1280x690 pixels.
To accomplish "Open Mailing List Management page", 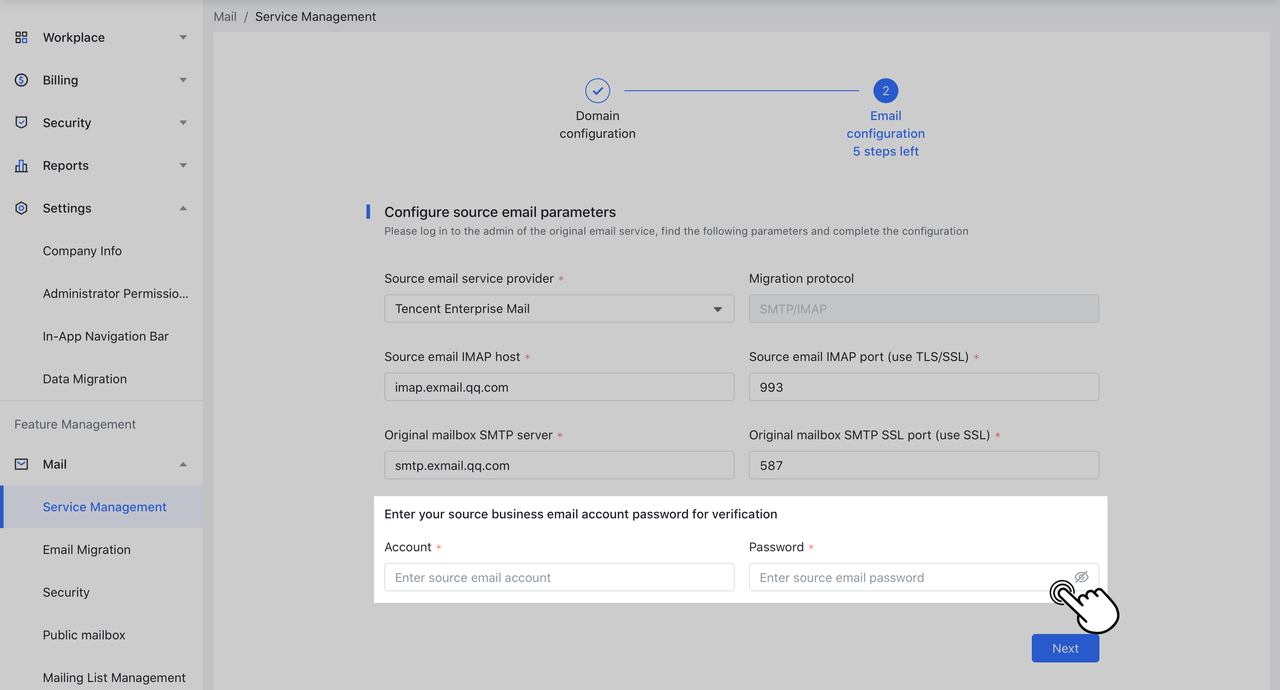I will click(x=114, y=678).
